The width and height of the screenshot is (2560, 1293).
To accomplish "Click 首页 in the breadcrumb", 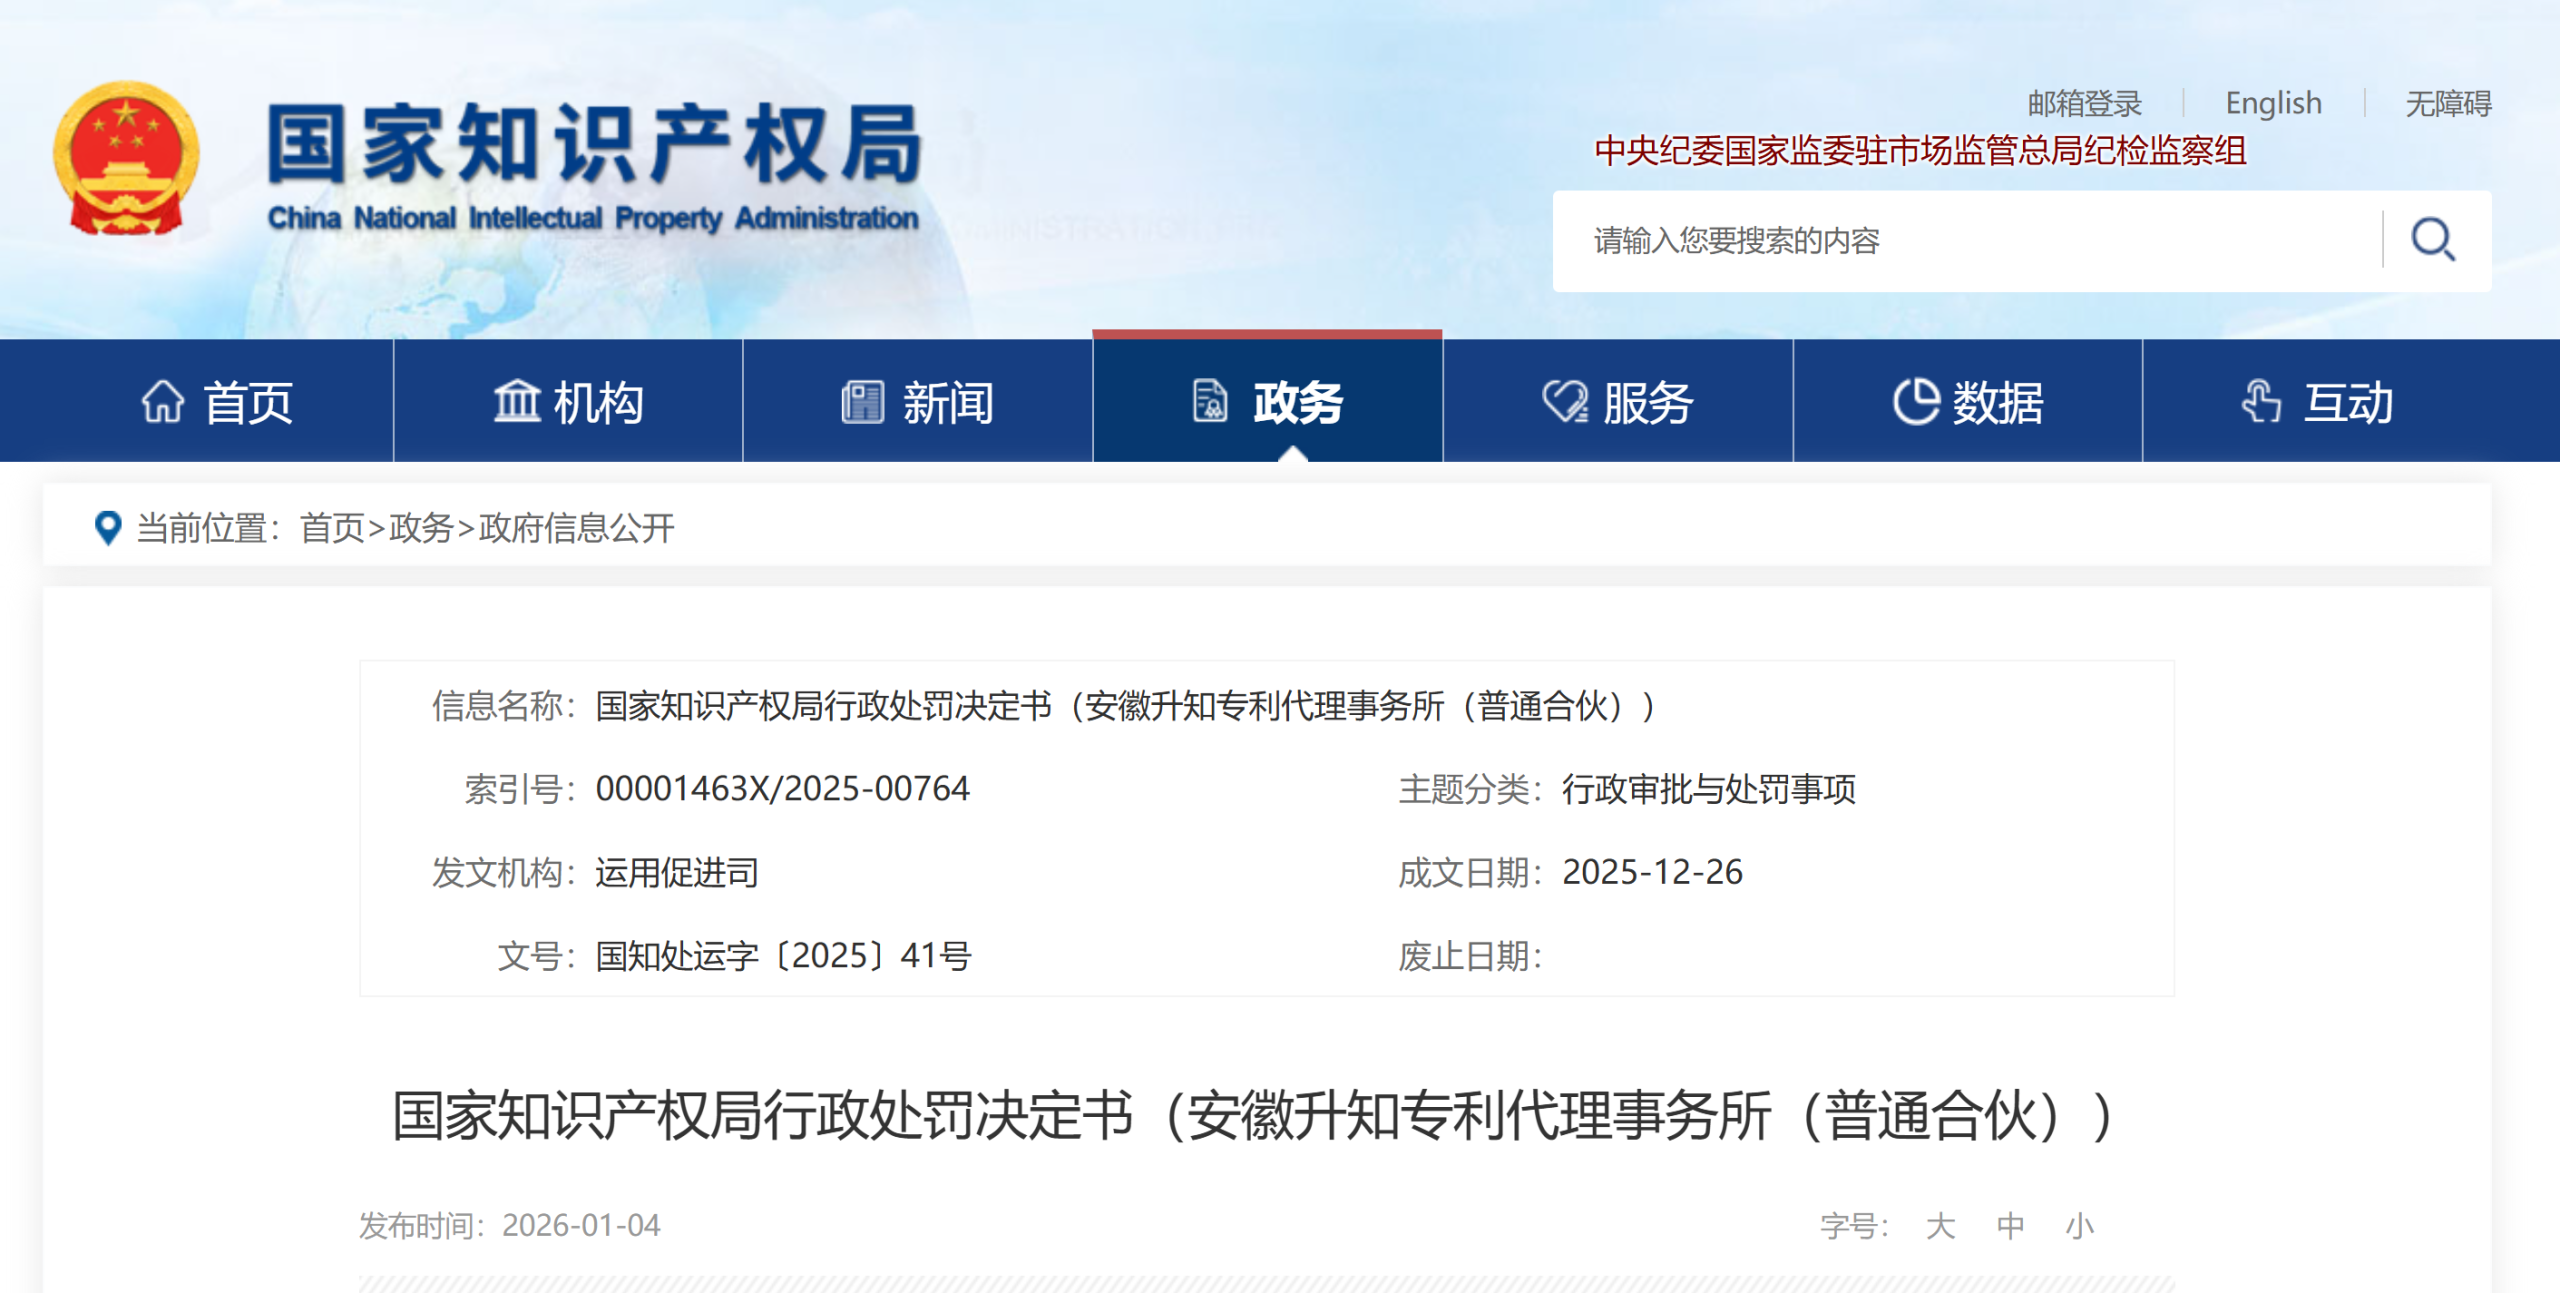I will coord(332,528).
